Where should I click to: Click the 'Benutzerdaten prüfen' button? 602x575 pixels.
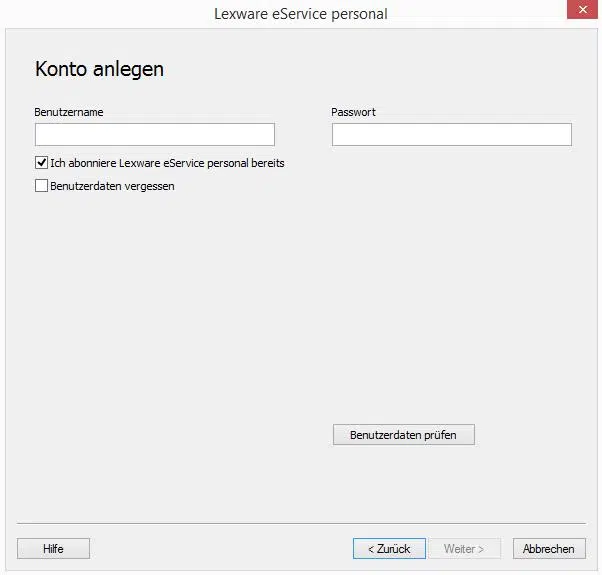(404, 435)
